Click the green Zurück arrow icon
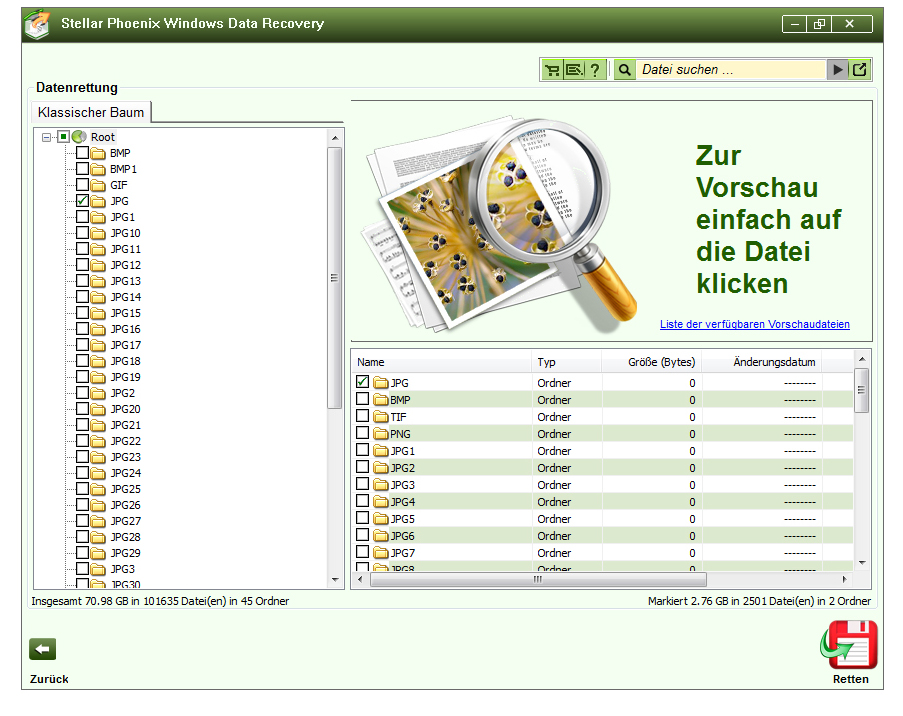This screenshot has width=903, height=716. click(x=43, y=649)
